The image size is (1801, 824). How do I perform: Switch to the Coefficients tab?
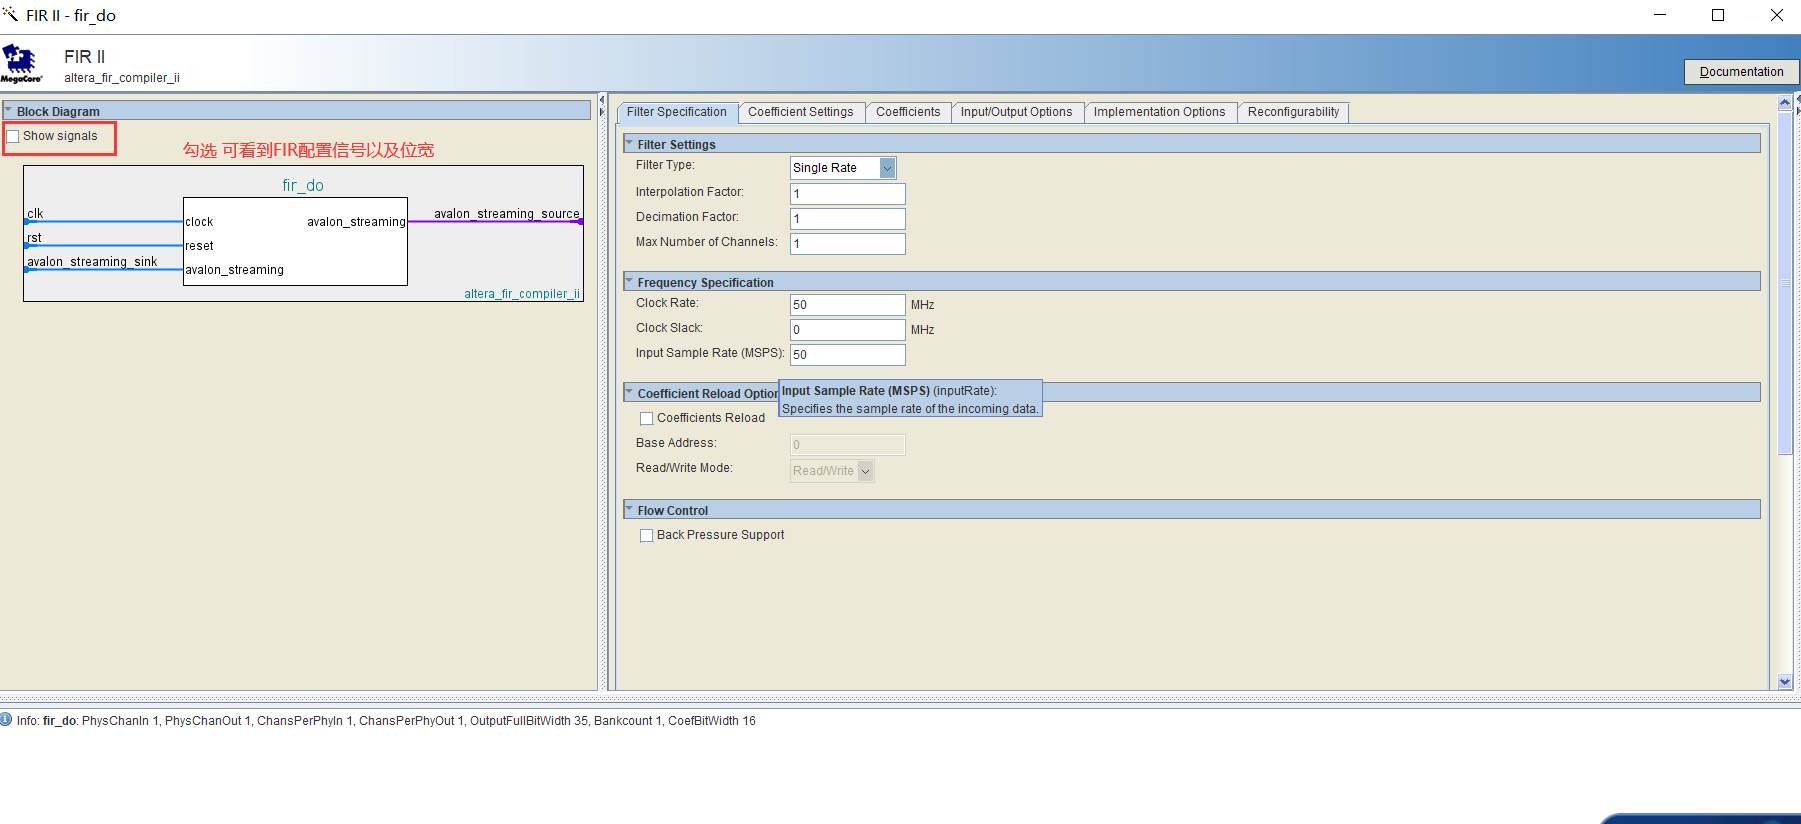pos(908,112)
